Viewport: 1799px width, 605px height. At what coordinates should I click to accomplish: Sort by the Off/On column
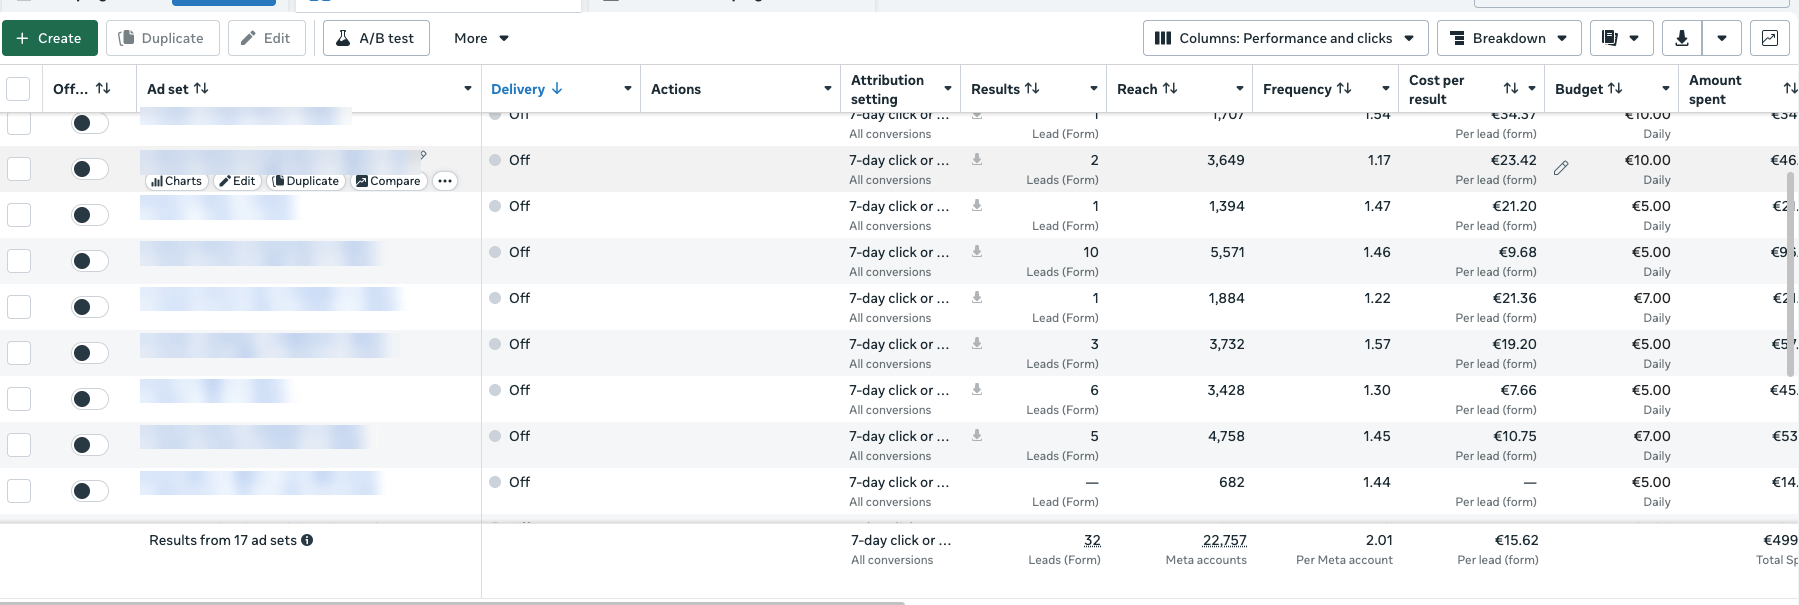point(103,88)
